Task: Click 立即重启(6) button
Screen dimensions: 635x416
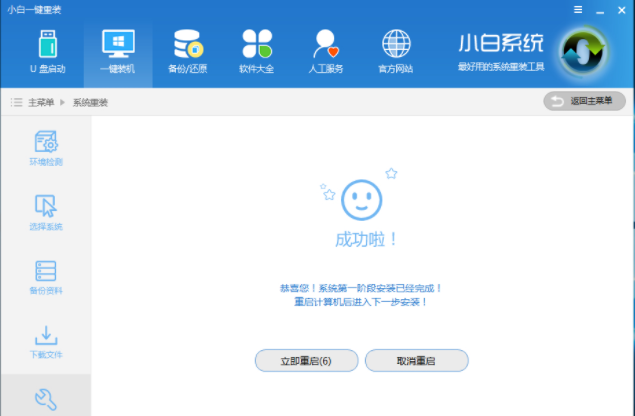Action: [x=307, y=361]
